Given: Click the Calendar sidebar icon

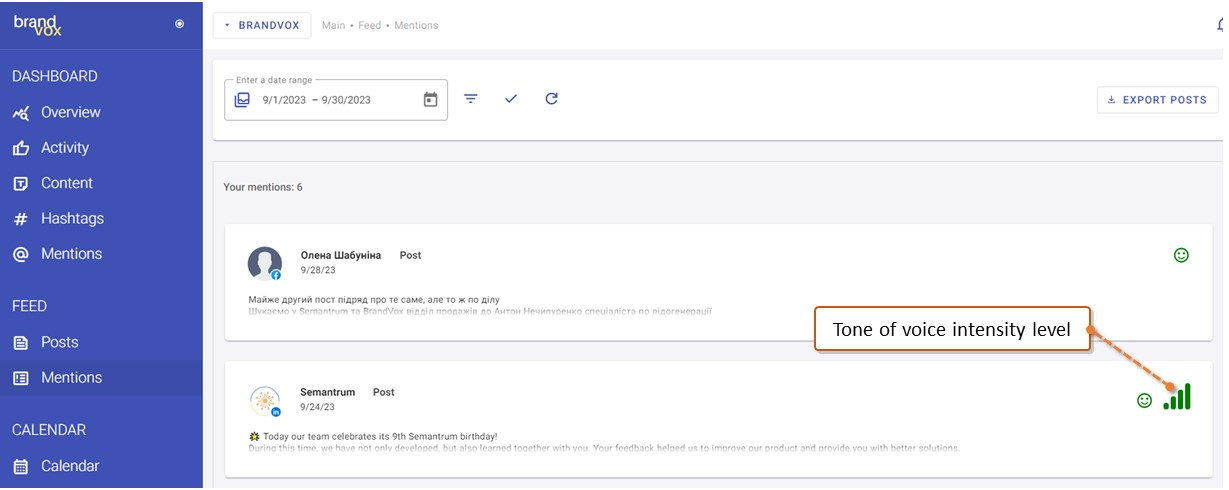Looking at the screenshot, I should pyautogui.click(x=21, y=466).
